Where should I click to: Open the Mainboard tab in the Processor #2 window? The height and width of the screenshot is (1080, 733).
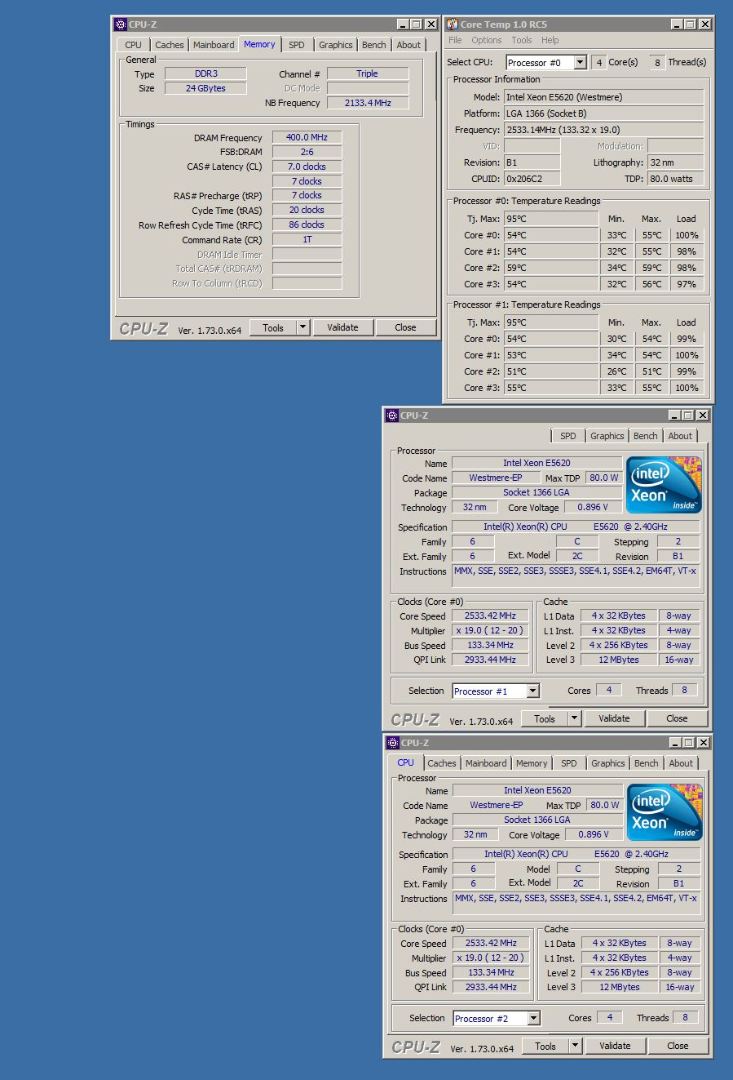486,763
